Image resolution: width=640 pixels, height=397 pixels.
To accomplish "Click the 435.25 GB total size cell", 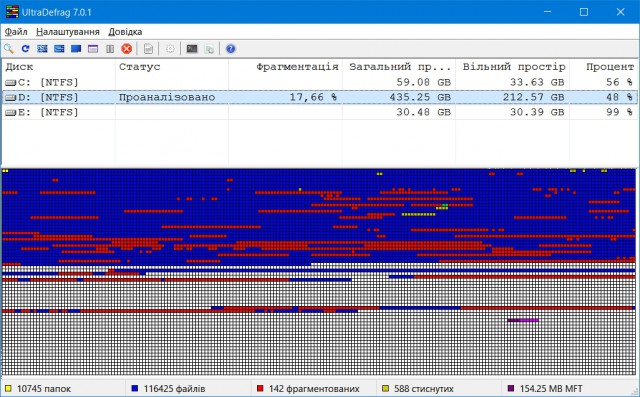I will [420, 98].
